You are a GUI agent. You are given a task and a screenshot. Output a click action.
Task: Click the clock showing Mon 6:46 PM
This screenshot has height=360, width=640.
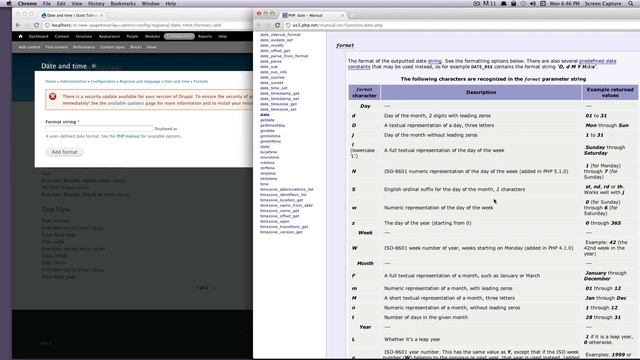564,4
